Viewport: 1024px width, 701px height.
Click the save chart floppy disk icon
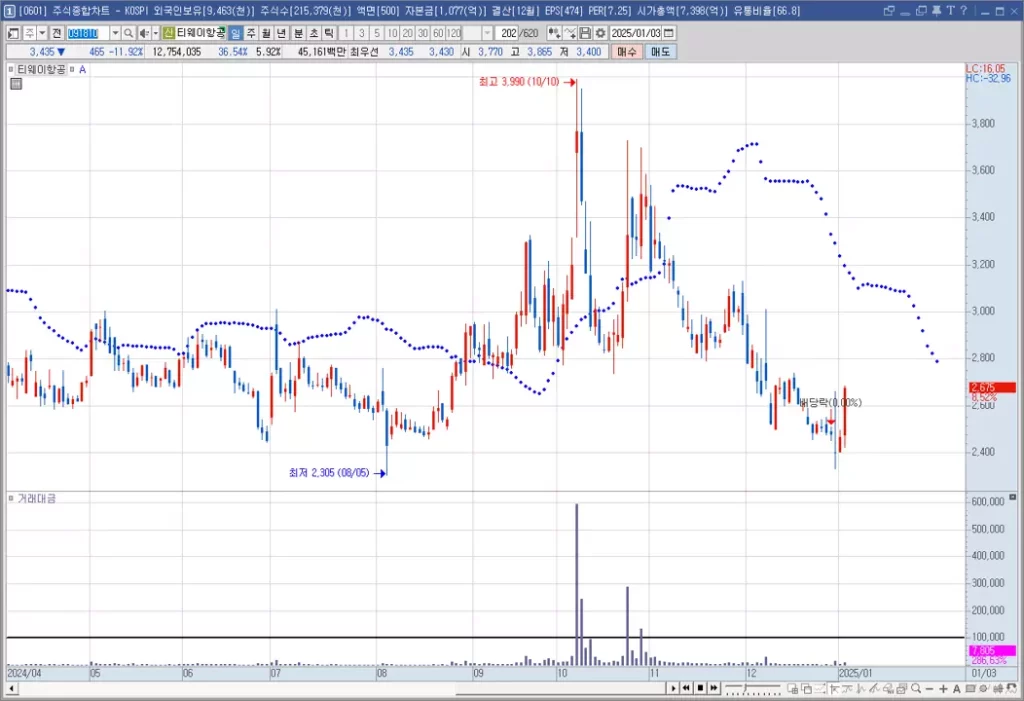(586, 33)
